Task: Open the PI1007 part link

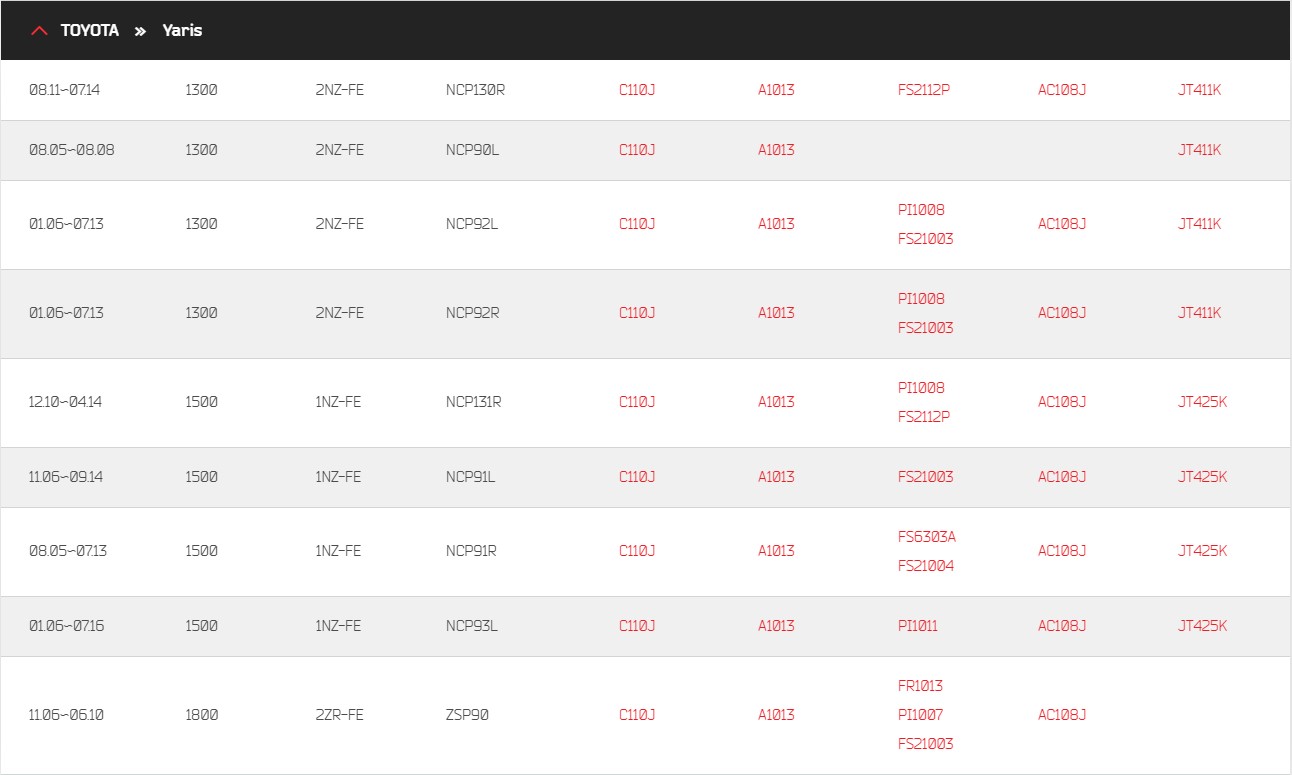Action: (921, 715)
